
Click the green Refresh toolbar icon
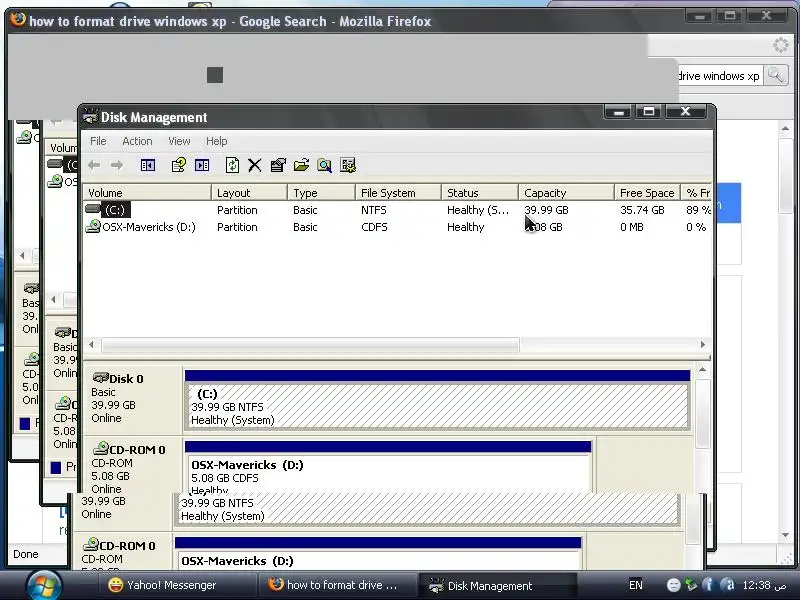point(232,165)
